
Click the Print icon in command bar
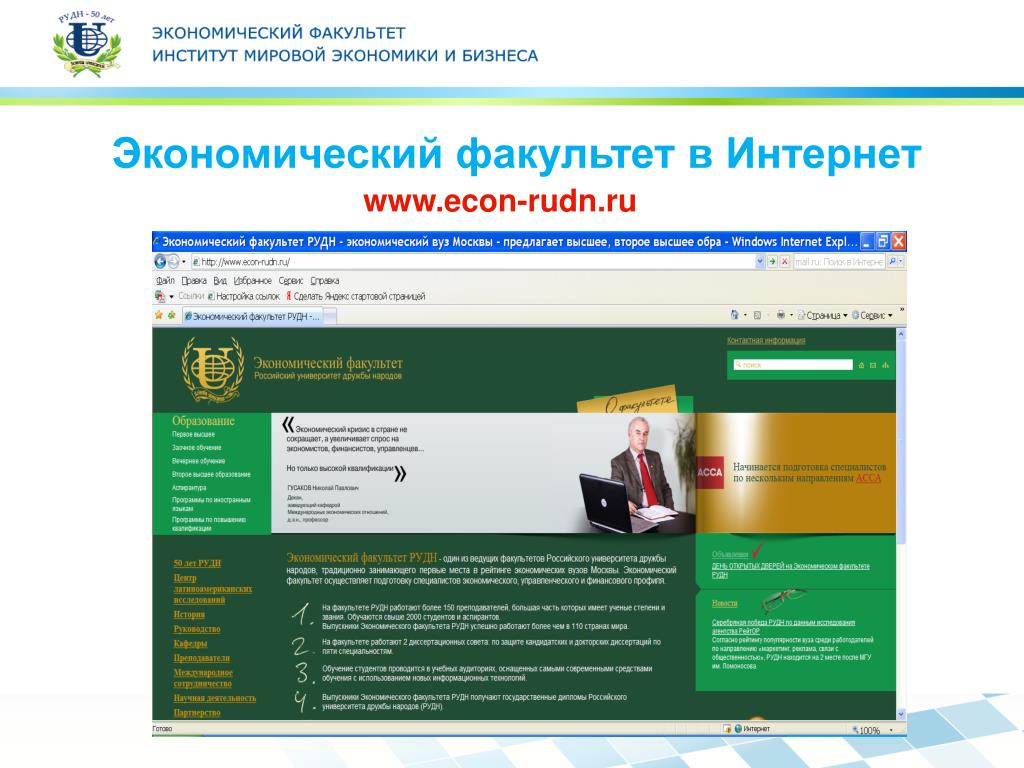click(x=780, y=315)
